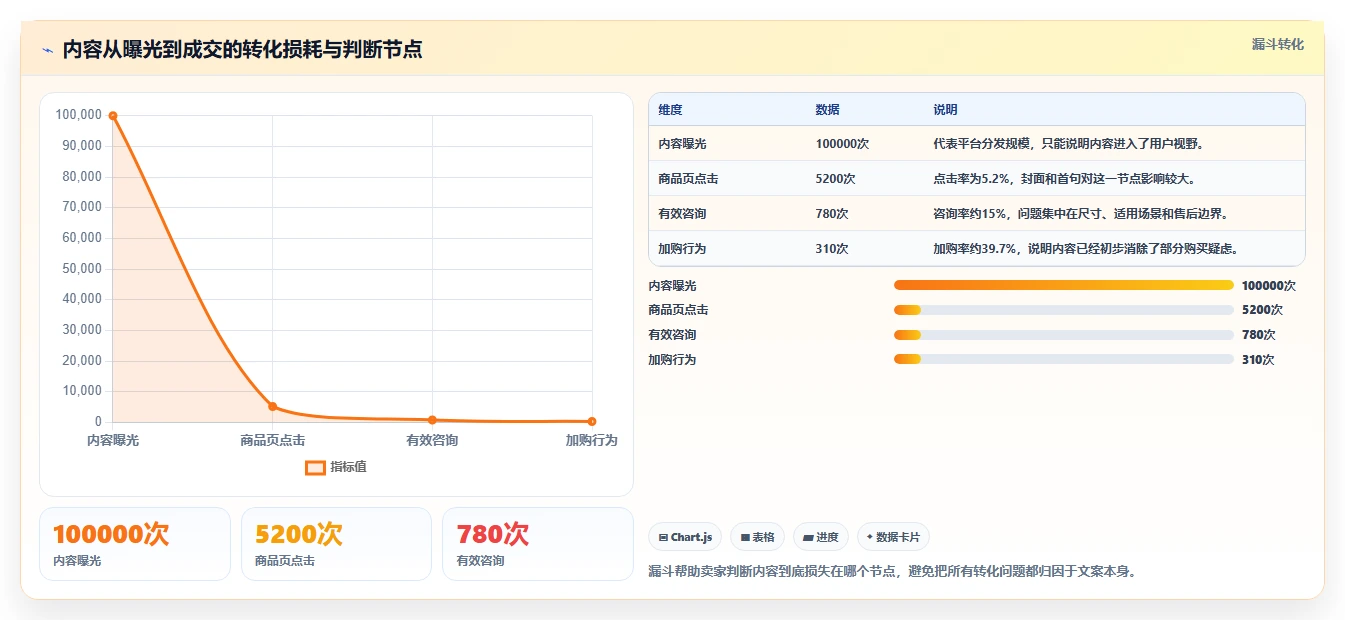The height and width of the screenshot is (620, 1345).
Task: Click the description starting 点击率为5.2%
Action: pos(1064,179)
